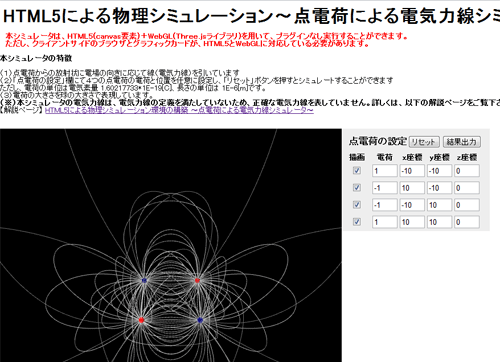This screenshot has width=500, height=362.
Task: Click the upper-right red charge sphere
Action: coord(197,280)
